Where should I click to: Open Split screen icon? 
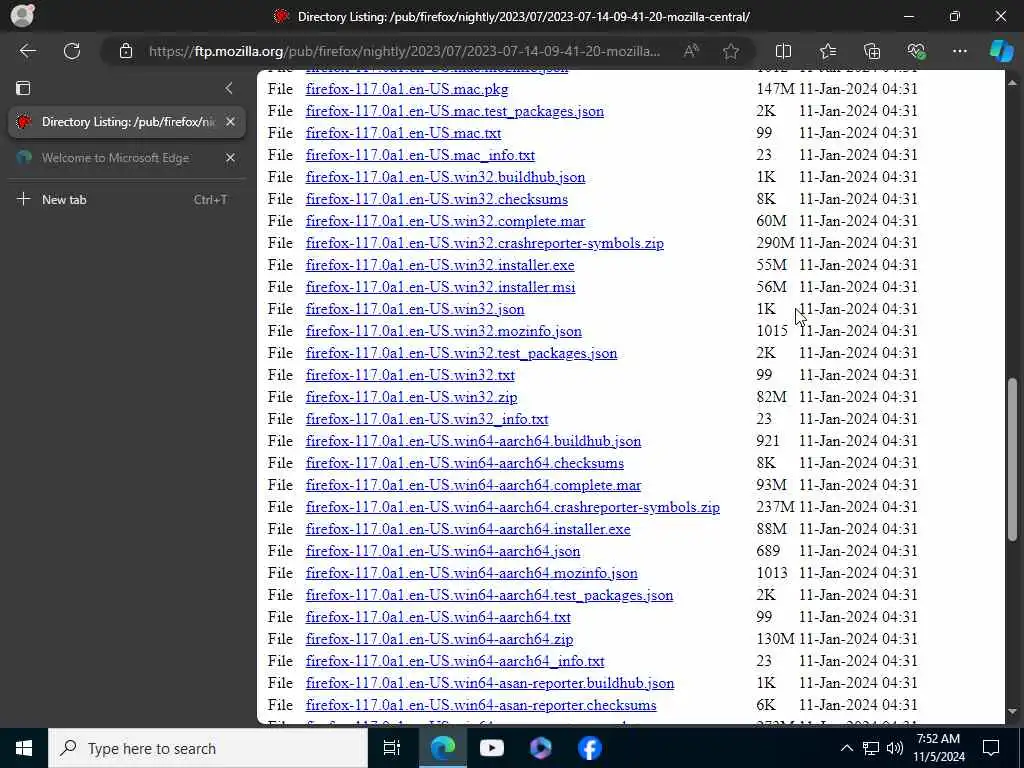pyautogui.click(x=783, y=51)
